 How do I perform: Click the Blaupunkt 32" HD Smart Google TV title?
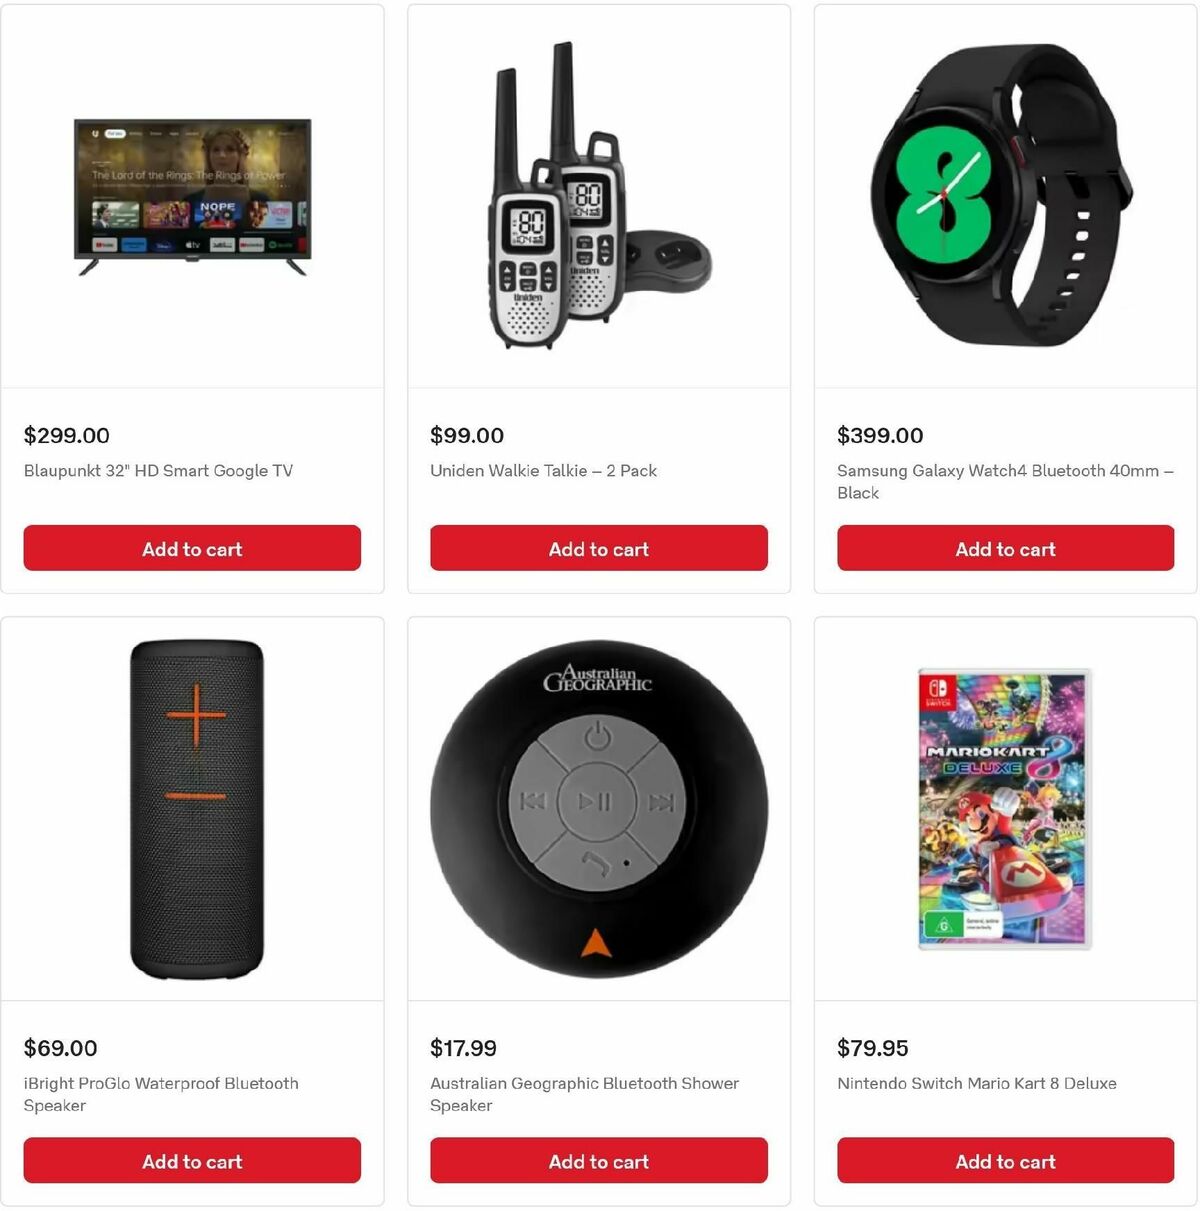(158, 470)
